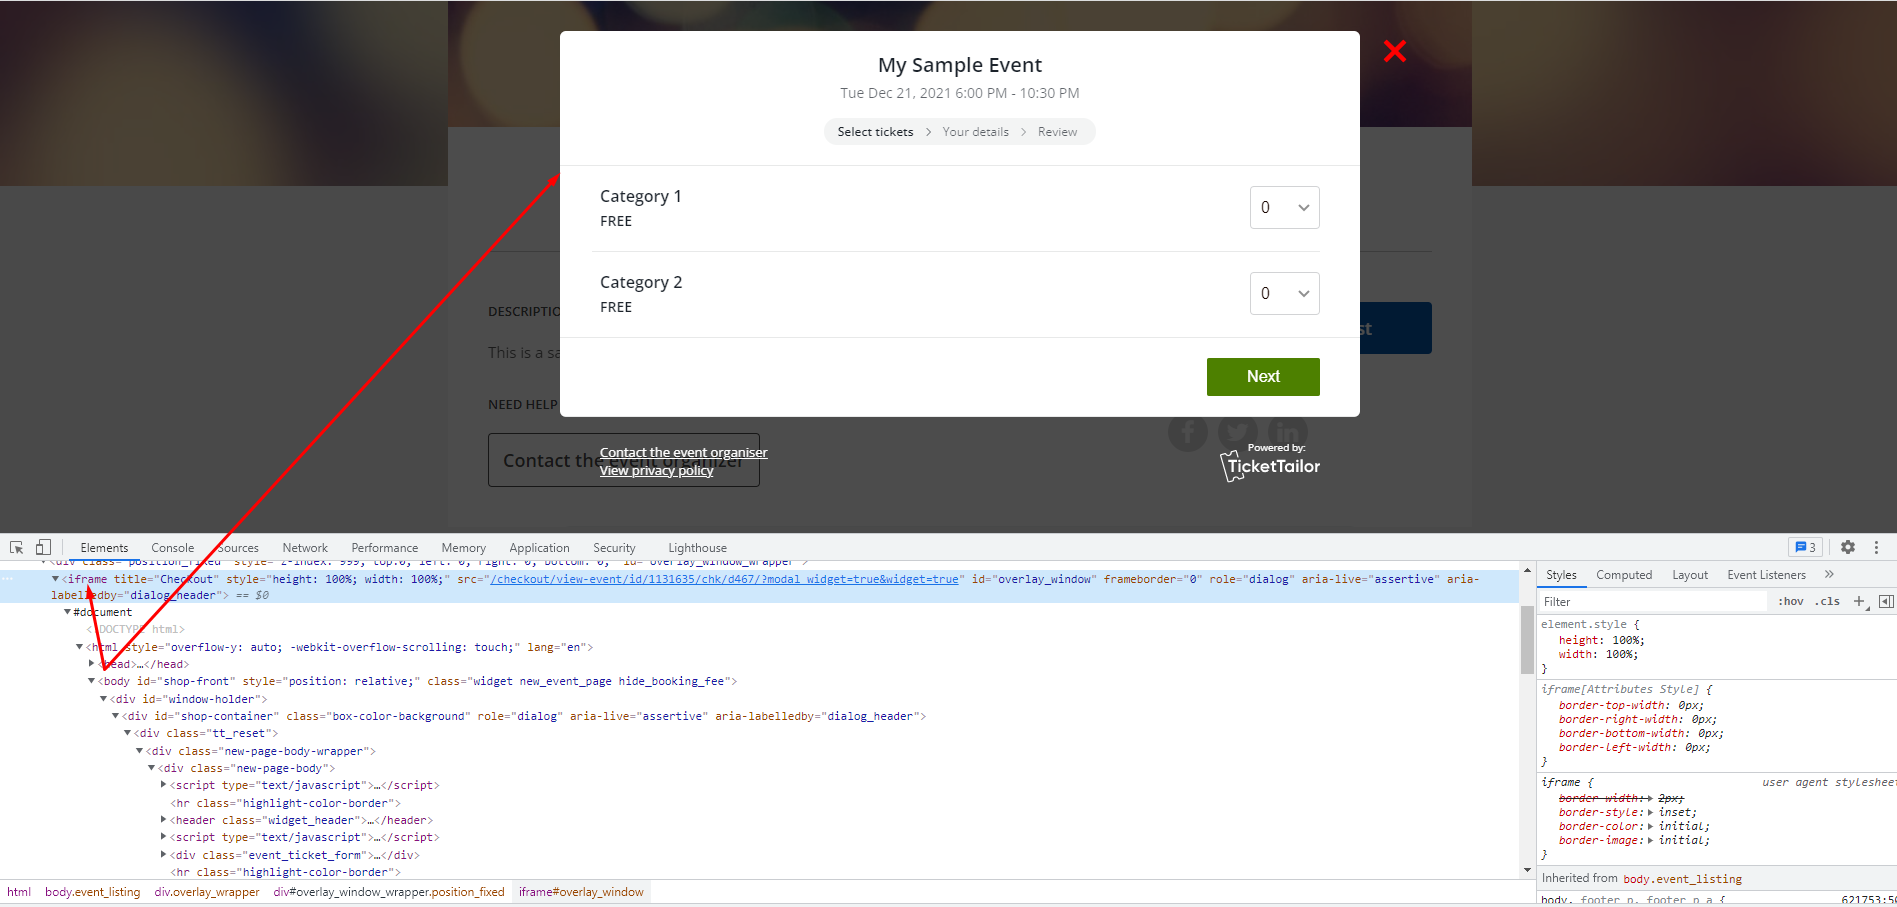Click Your details checkout step

[x=975, y=132]
